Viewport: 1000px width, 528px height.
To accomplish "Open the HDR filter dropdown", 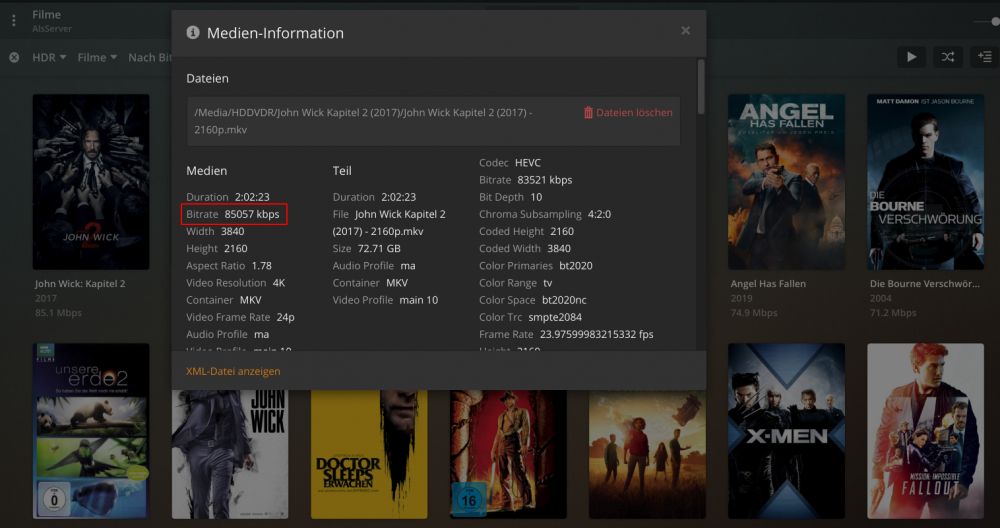I will pyautogui.click(x=49, y=57).
